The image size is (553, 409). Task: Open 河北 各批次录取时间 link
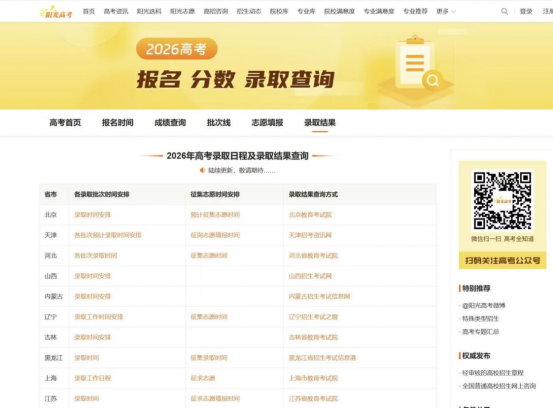pyautogui.click(x=96, y=256)
